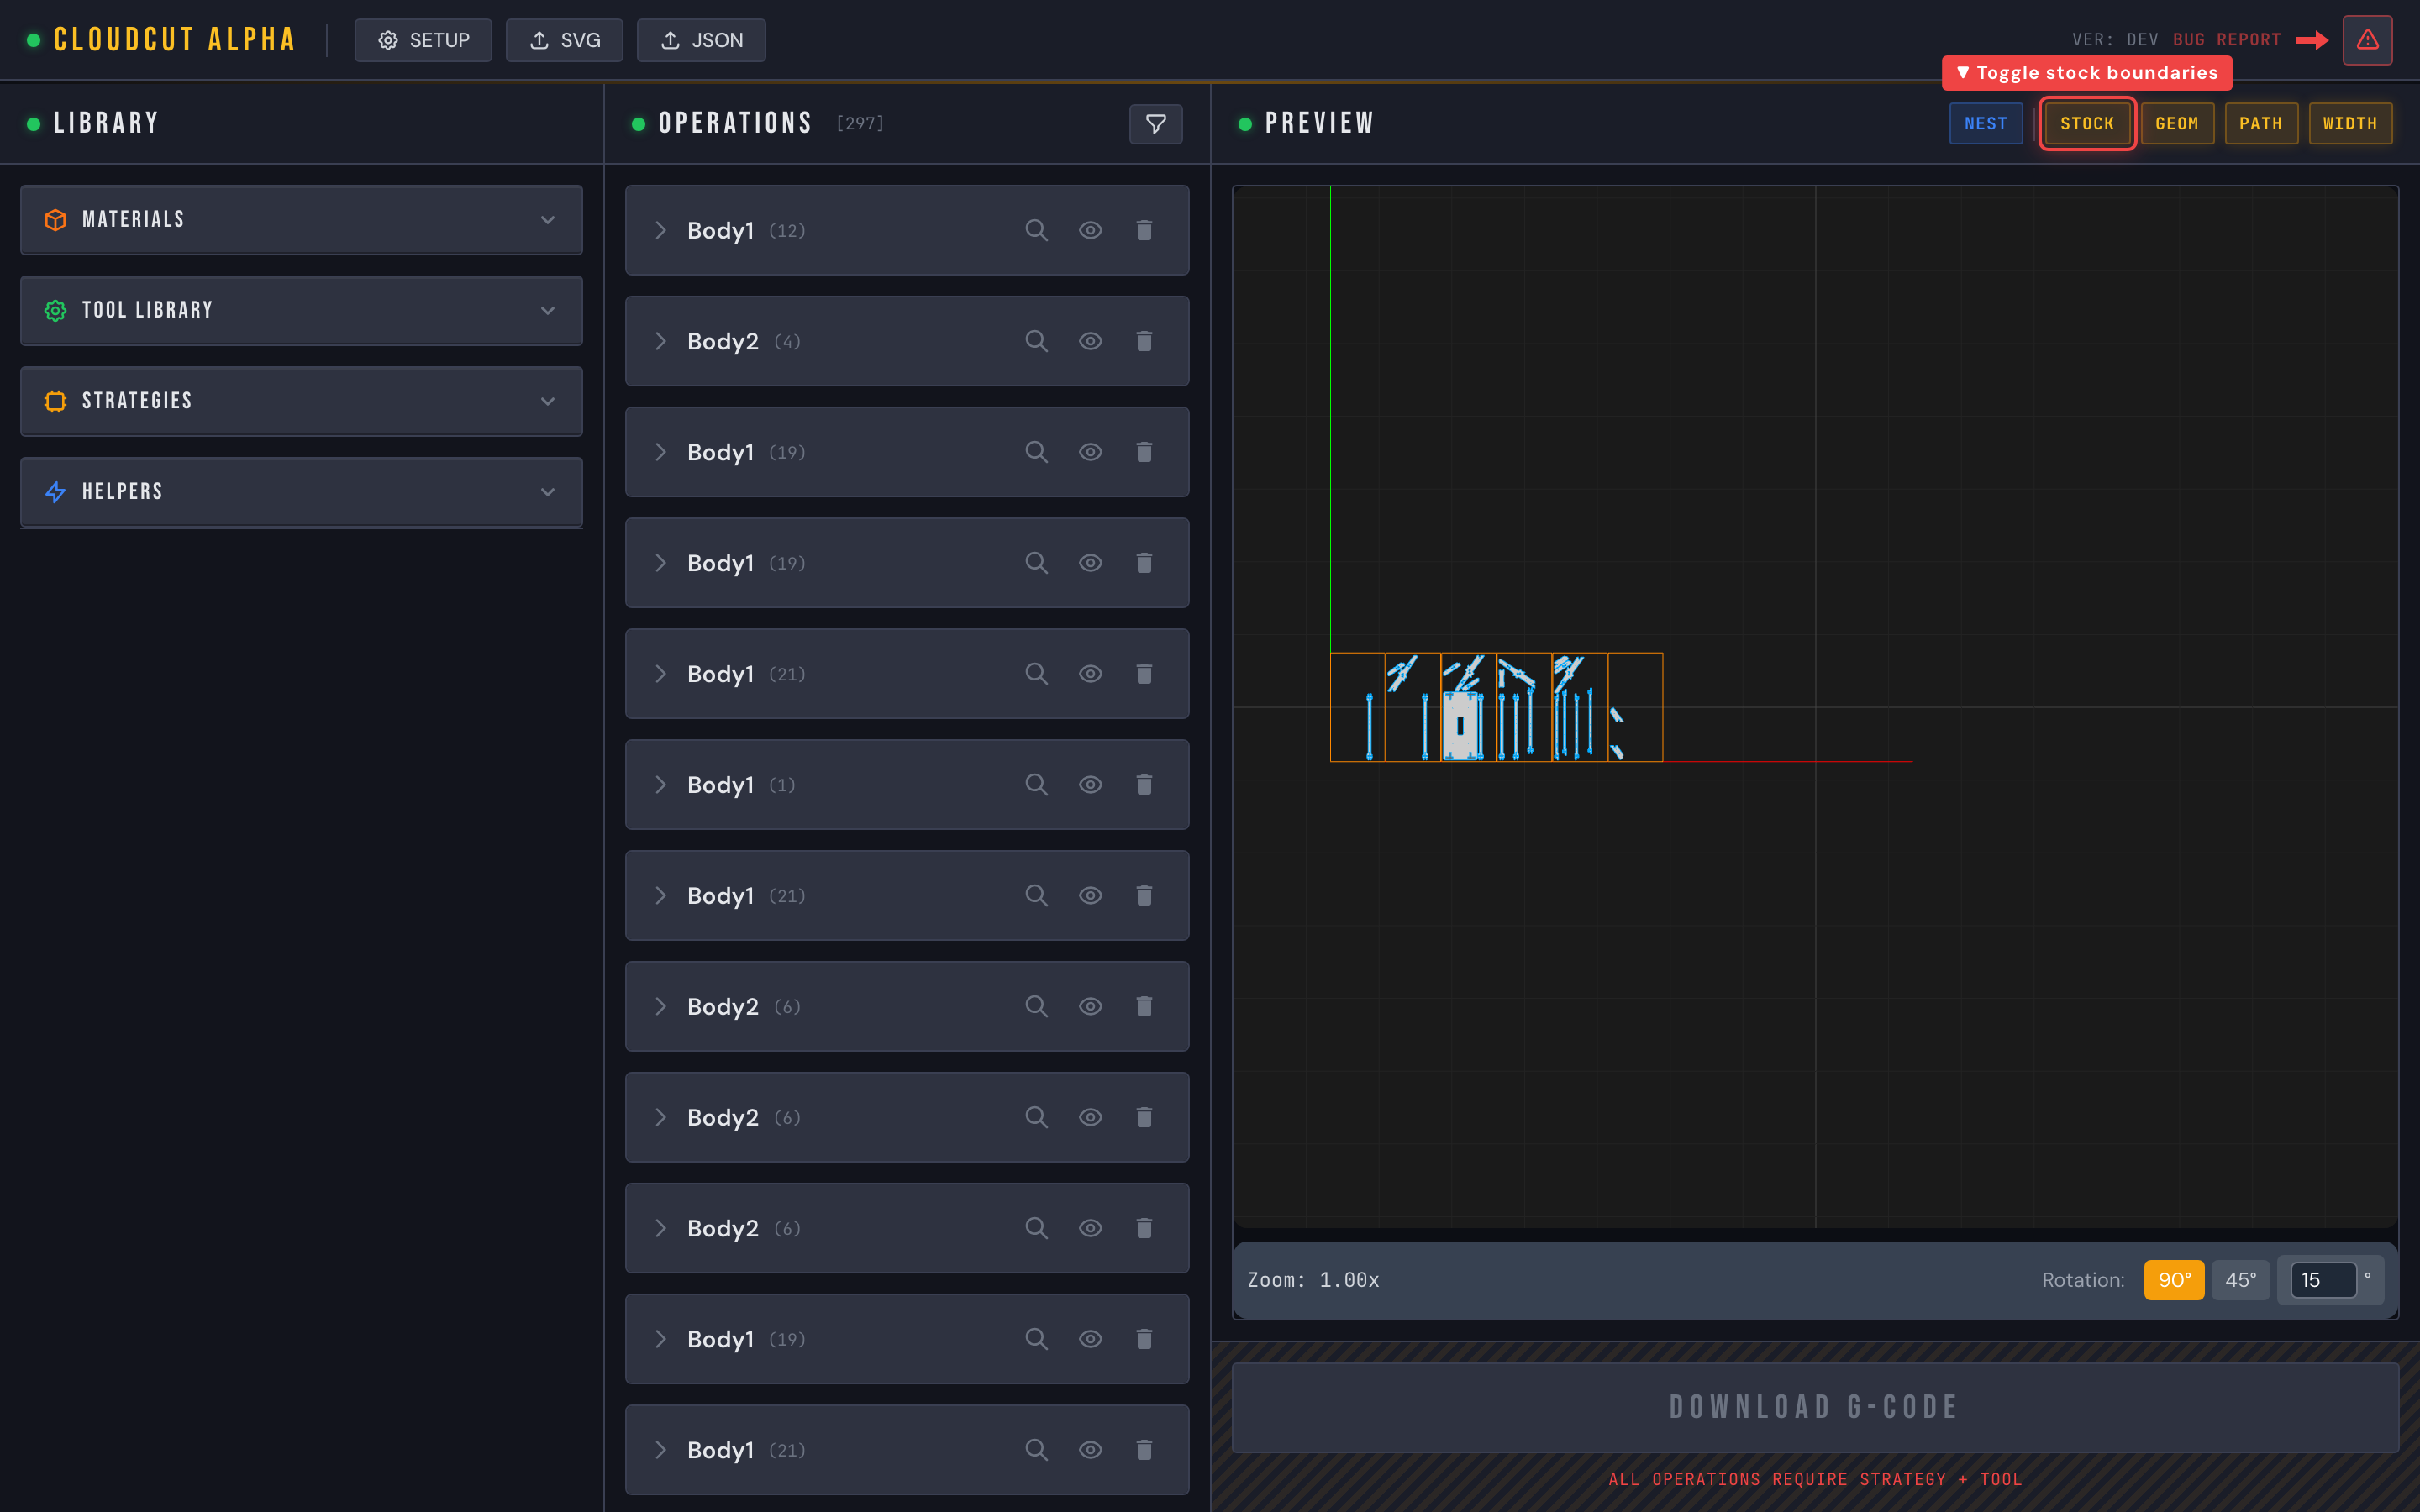This screenshot has height=1512, width=2420.
Task: Click the Download G-Code button
Action: coord(1814,1407)
